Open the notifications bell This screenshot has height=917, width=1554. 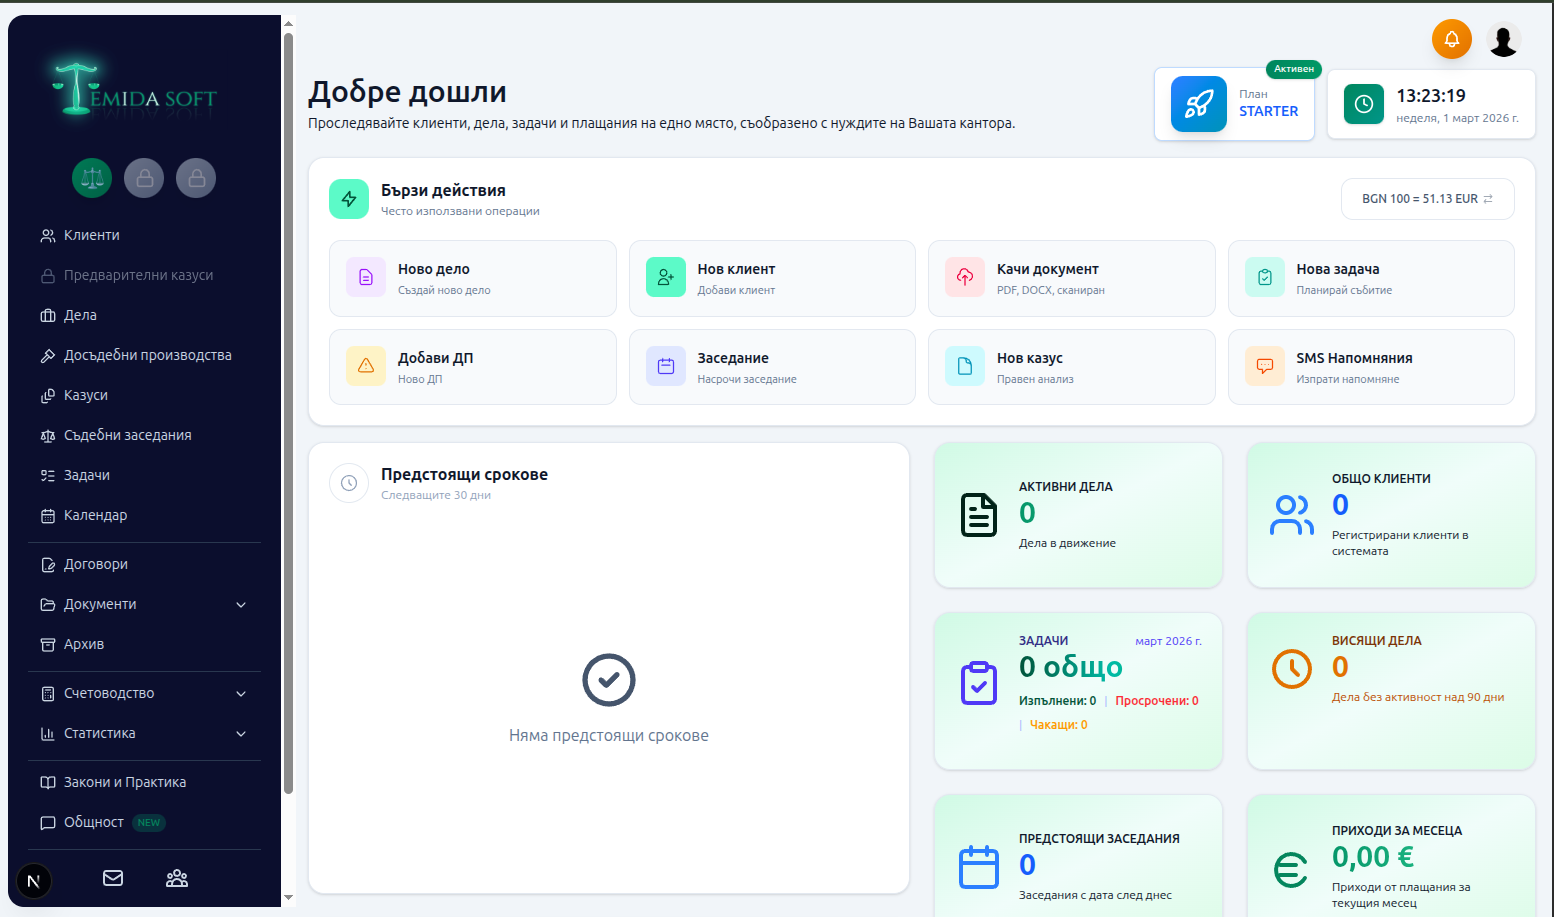coord(1451,39)
